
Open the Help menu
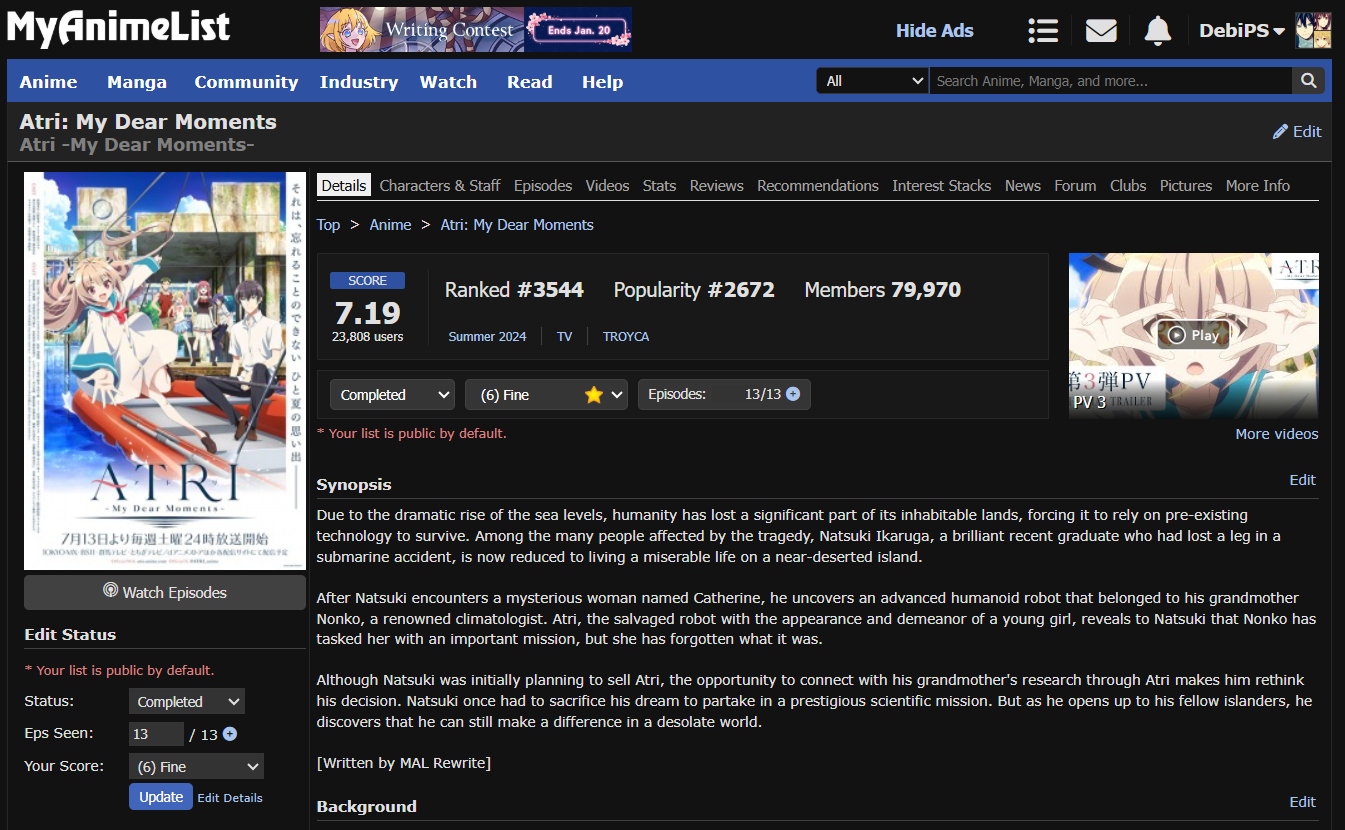click(602, 82)
